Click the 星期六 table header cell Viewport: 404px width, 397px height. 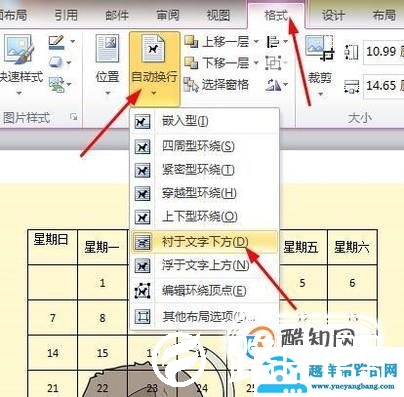tap(352, 247)
